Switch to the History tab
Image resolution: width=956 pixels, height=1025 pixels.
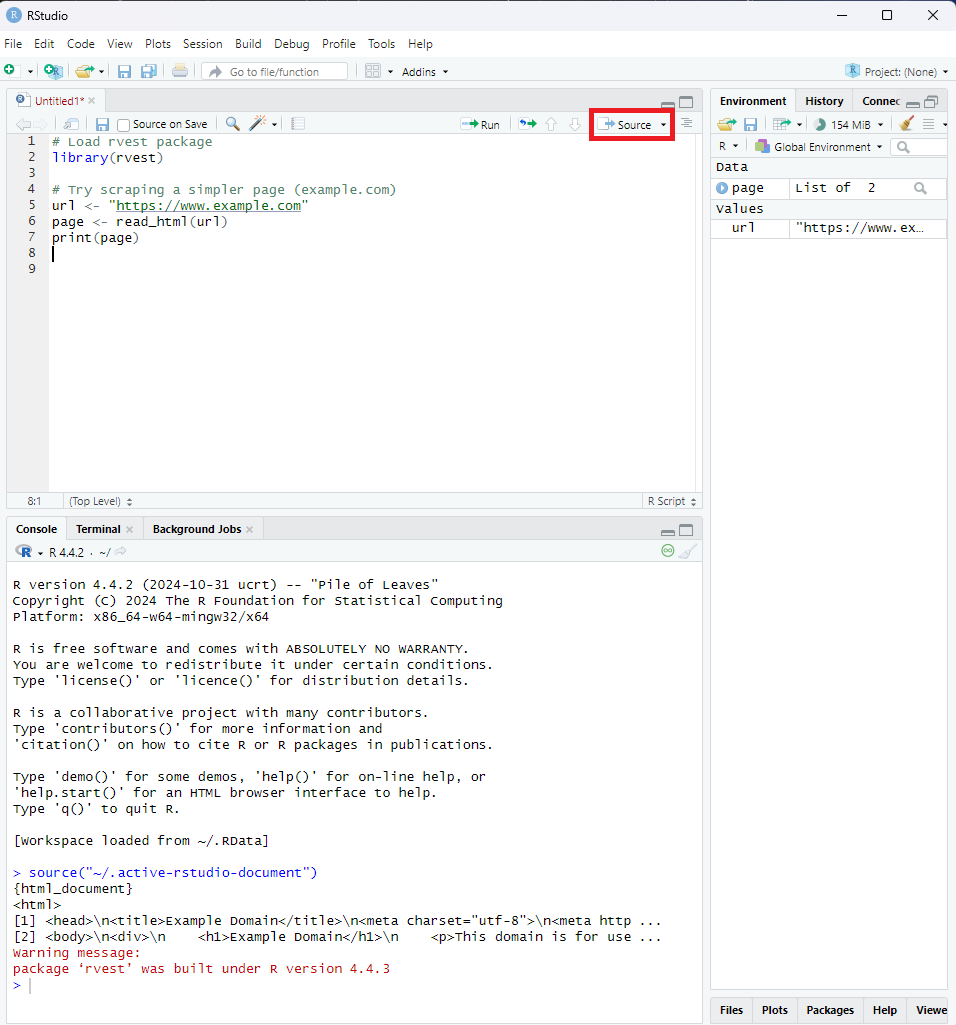pos(823,100)
